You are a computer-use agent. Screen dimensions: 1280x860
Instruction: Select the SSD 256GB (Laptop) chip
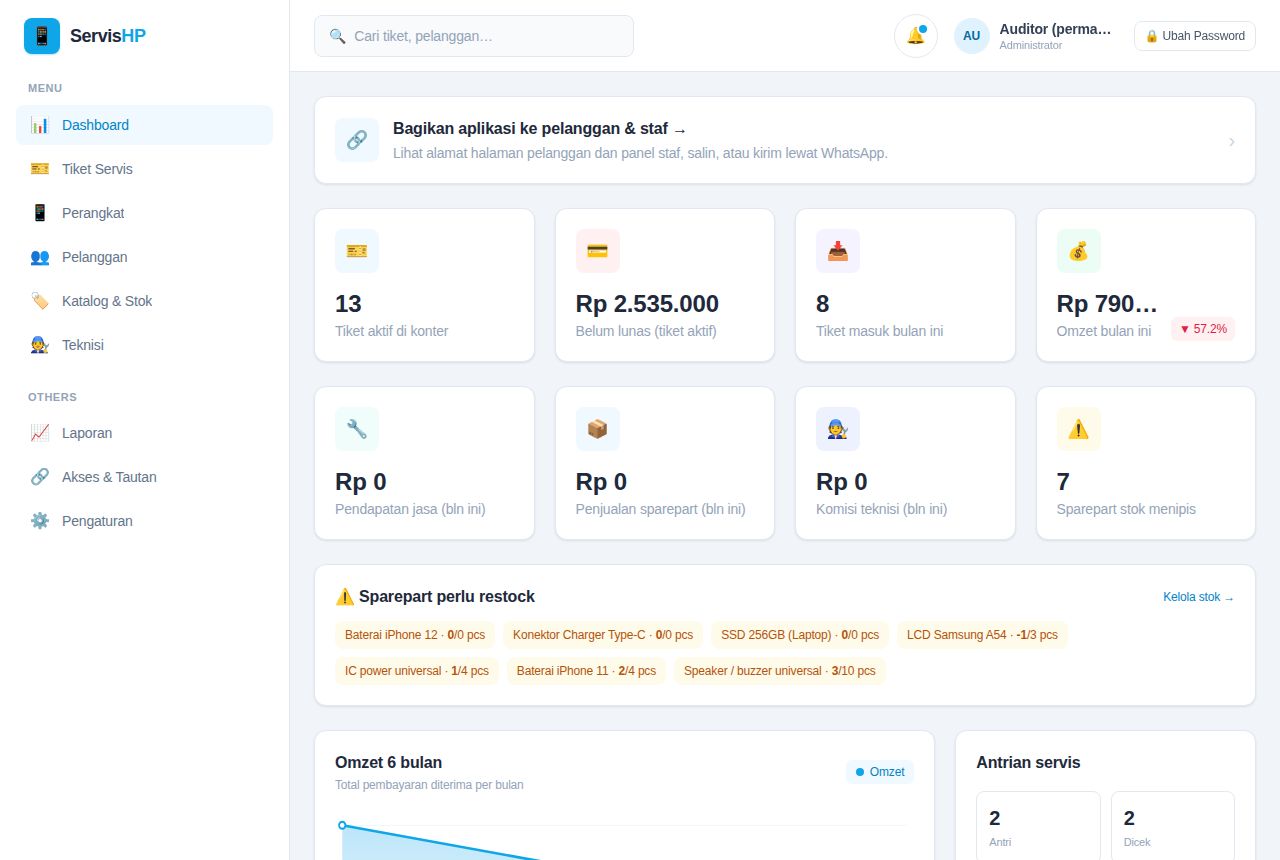(x=800, y=635)
